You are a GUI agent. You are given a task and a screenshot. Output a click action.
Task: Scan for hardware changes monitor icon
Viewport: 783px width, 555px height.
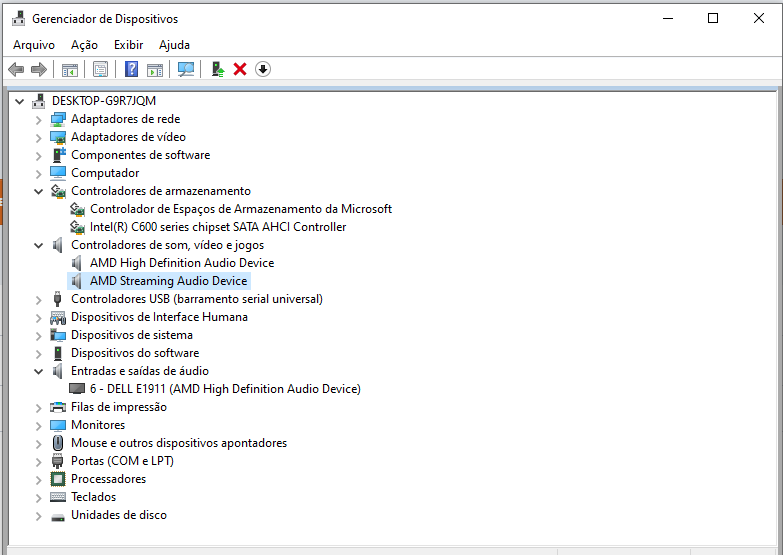click(x=186, y=69)
